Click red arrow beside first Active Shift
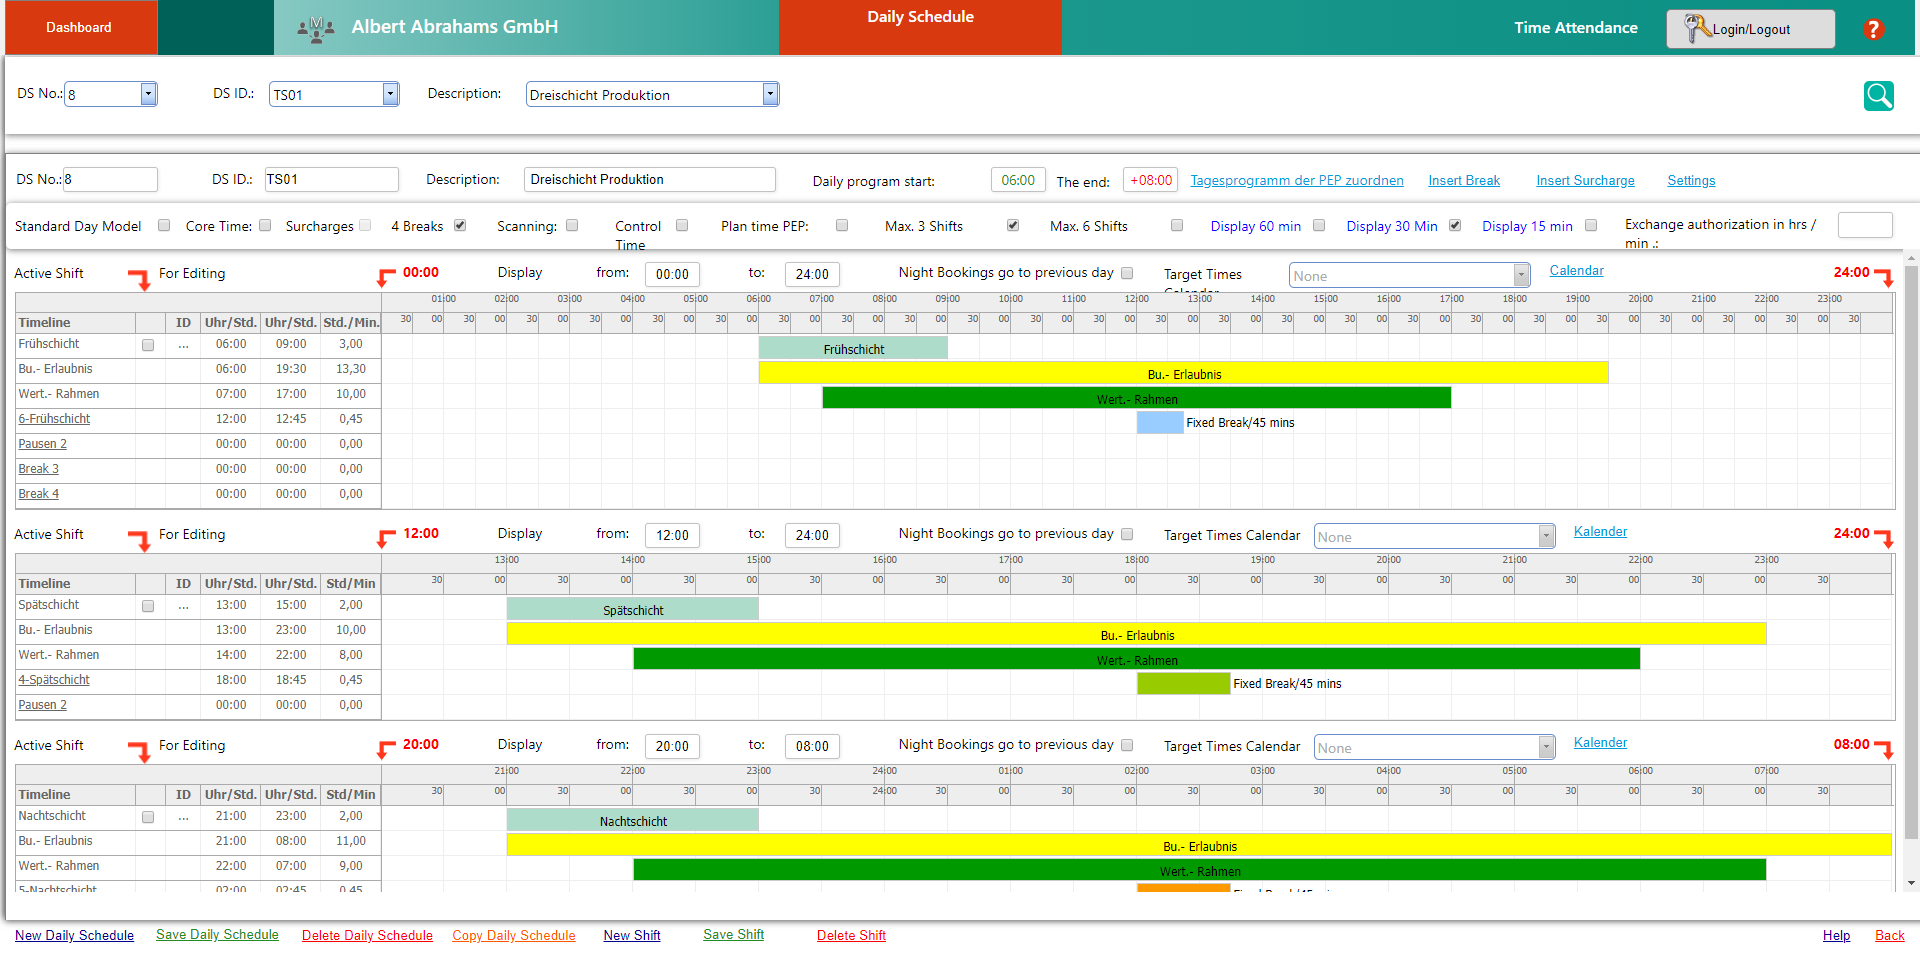Viewport: 1920px width, 974px height. click(x=139, y=279)
